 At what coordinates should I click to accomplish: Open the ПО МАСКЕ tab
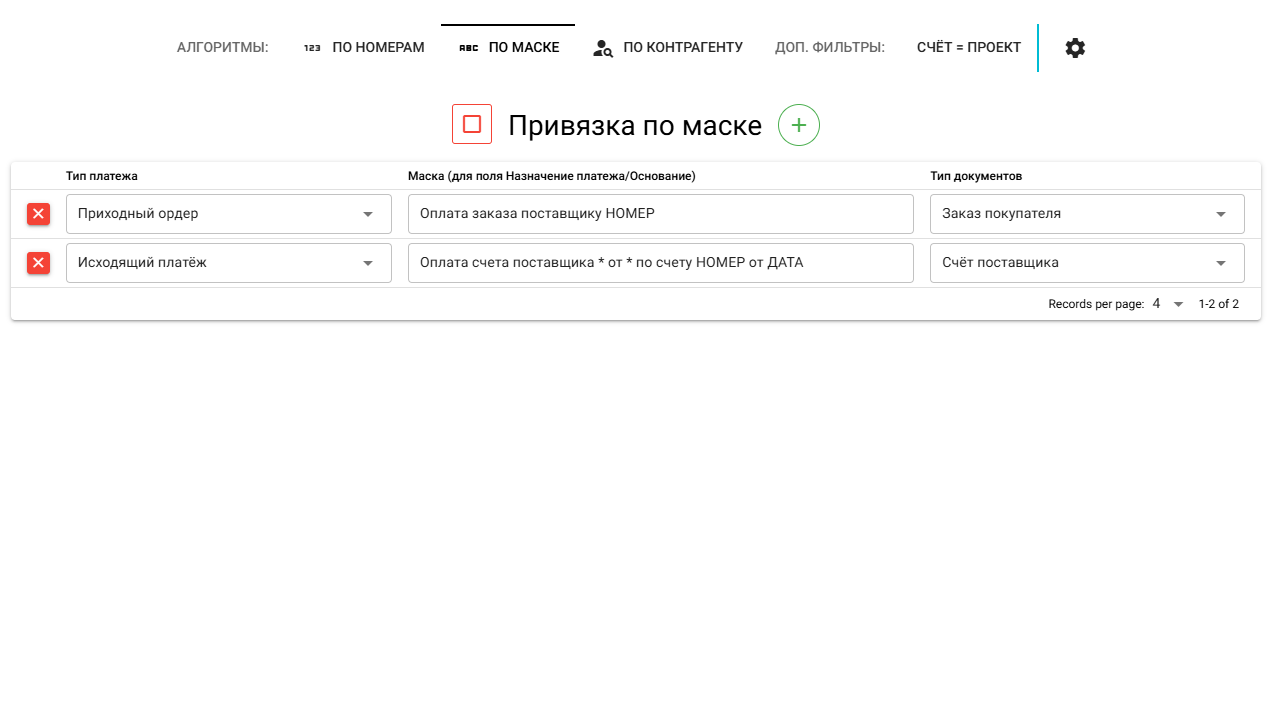tap(508, 47)
